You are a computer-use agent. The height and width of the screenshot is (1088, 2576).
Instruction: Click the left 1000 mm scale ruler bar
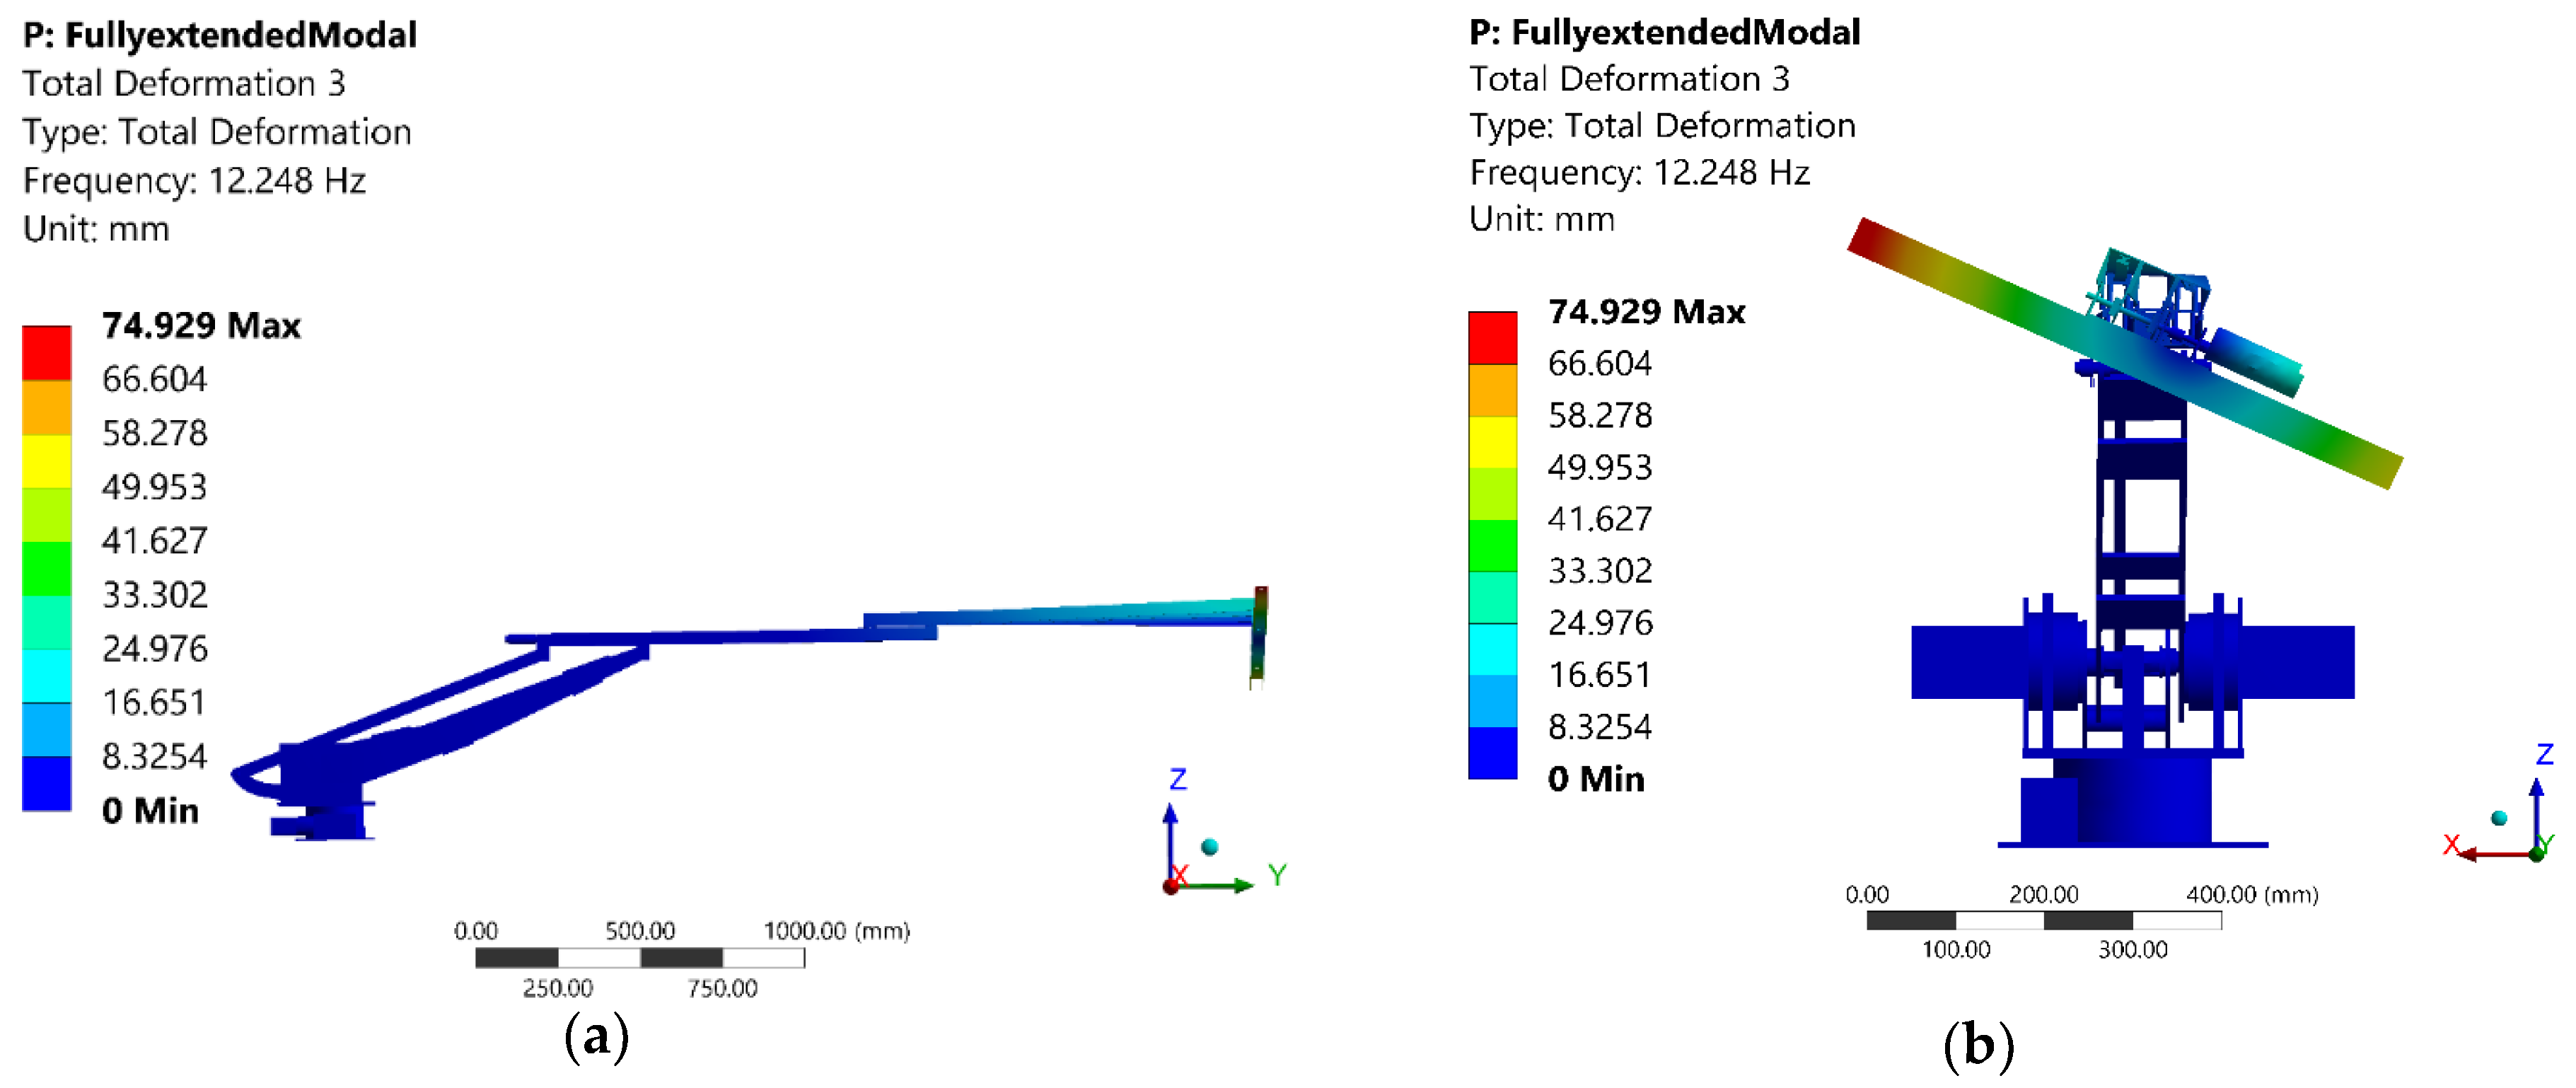click(639, 958)
